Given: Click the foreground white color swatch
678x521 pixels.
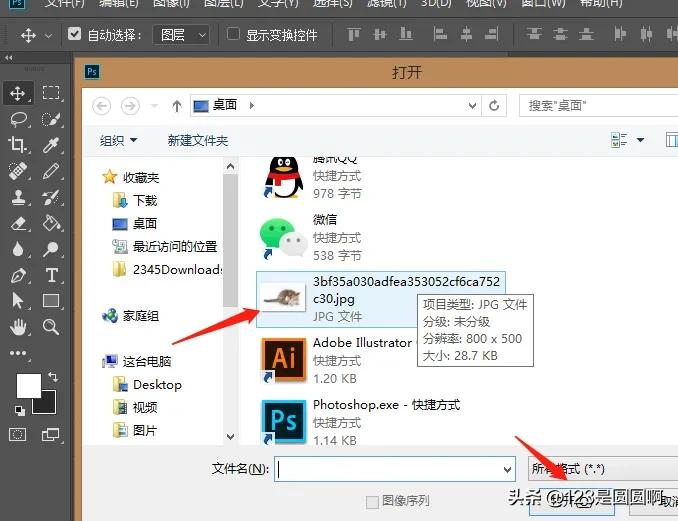Looking at the screenshot, I should click(x=27, y=384).
